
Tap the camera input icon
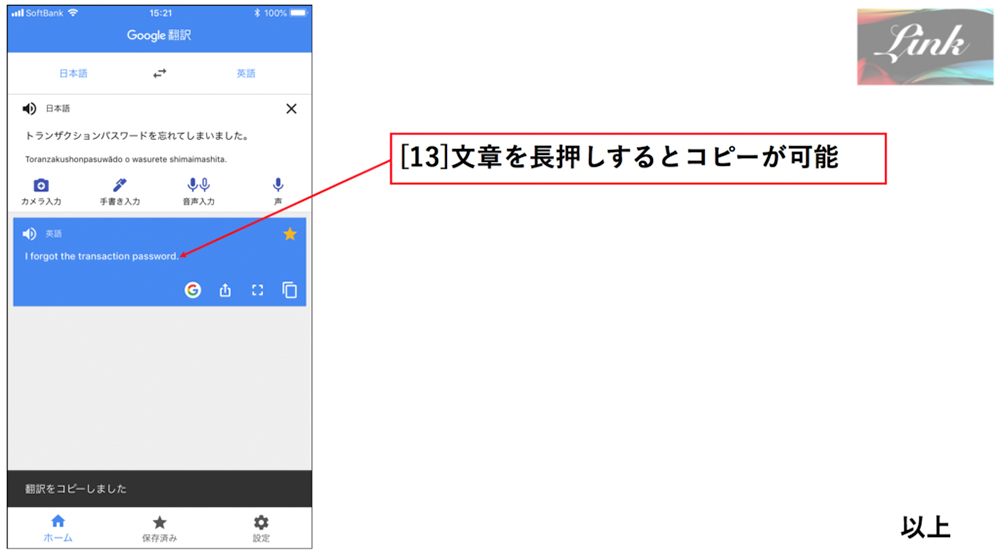pyautogui.click(x=41, y=186)
